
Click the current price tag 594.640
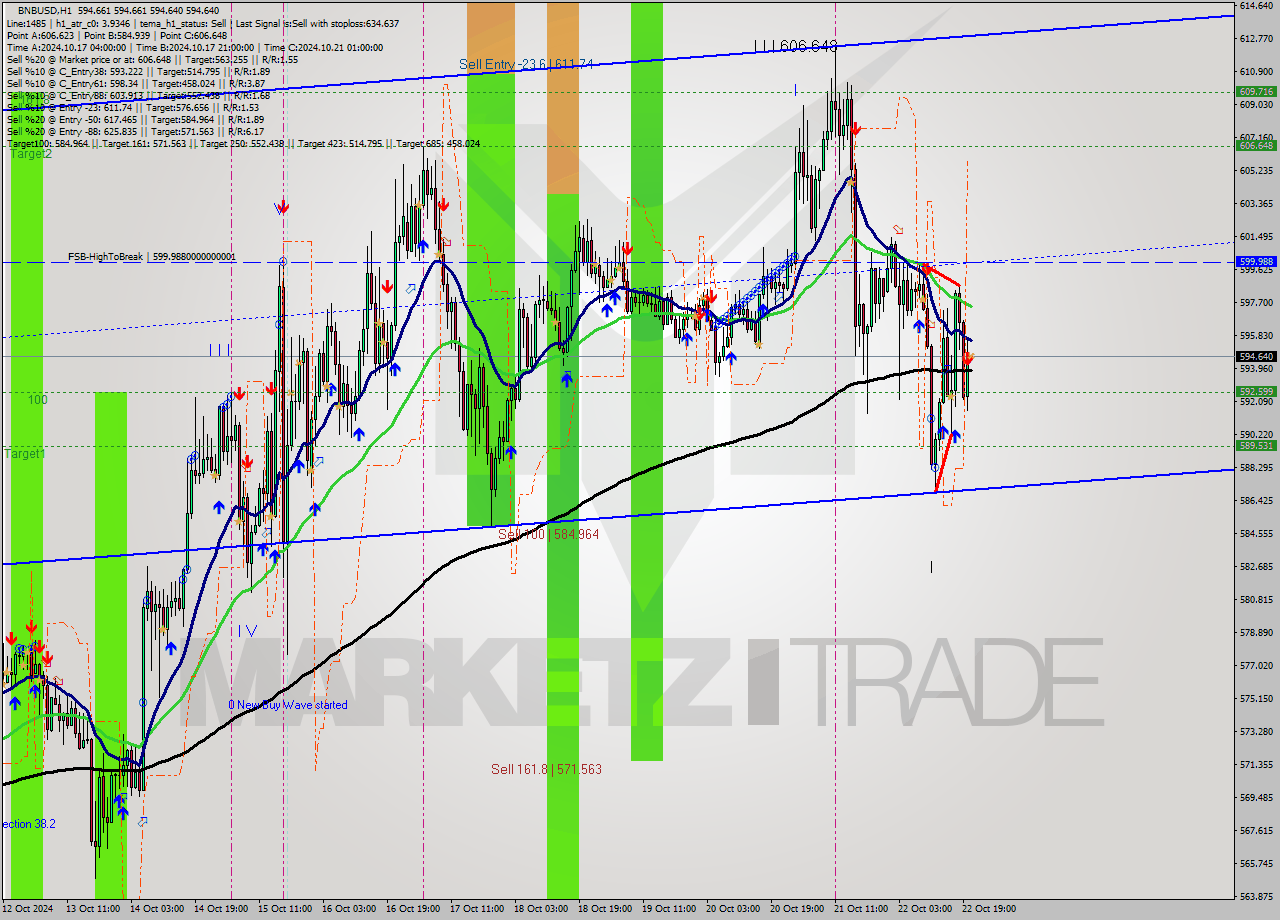(x=1257, y=356)
